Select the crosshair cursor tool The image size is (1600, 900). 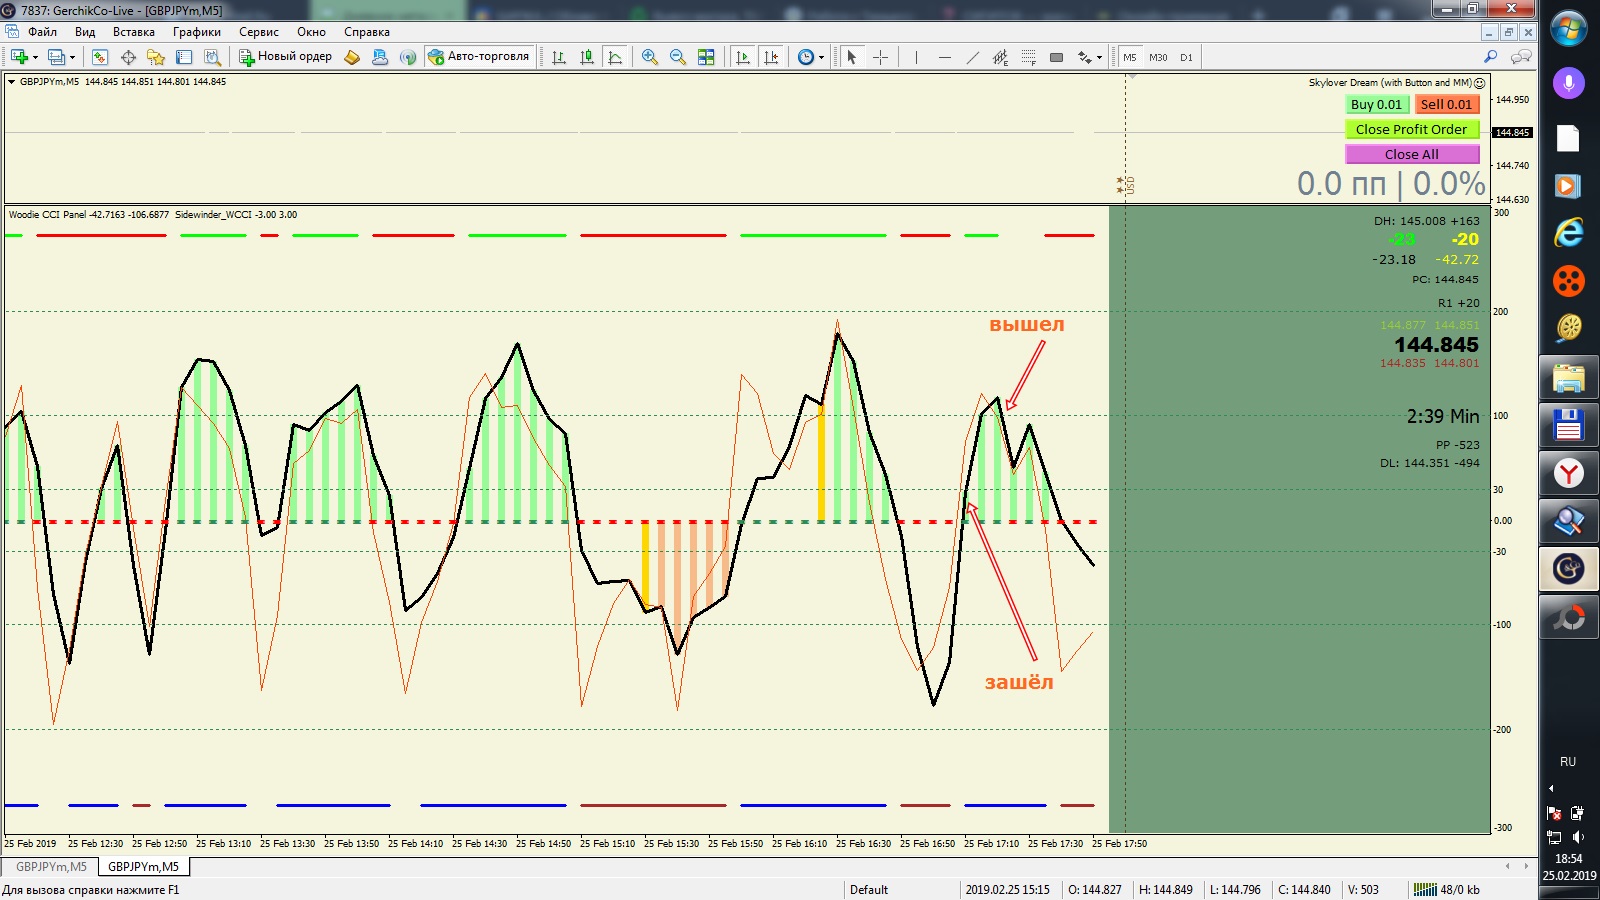pyautogui.click(x=880, y=57)
